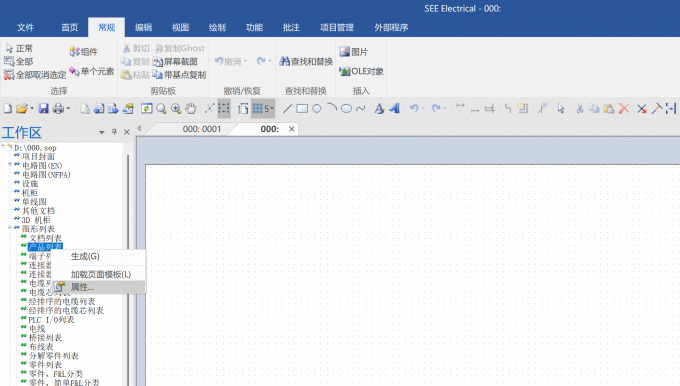Go to previous page icon
The width and height of the screenshot is (680, 386).
99,108
